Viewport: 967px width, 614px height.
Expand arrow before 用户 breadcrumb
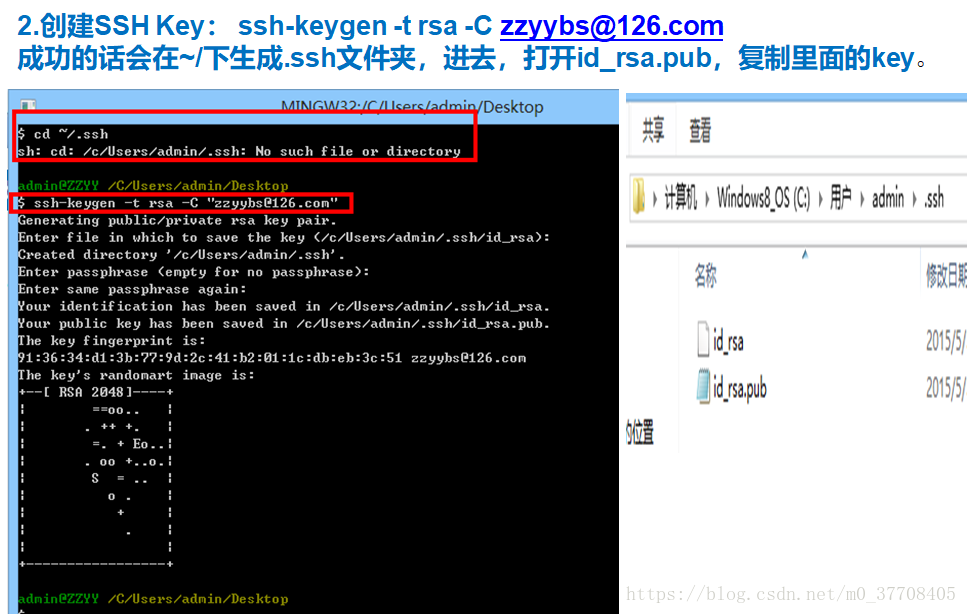click(x=820, y=199)
